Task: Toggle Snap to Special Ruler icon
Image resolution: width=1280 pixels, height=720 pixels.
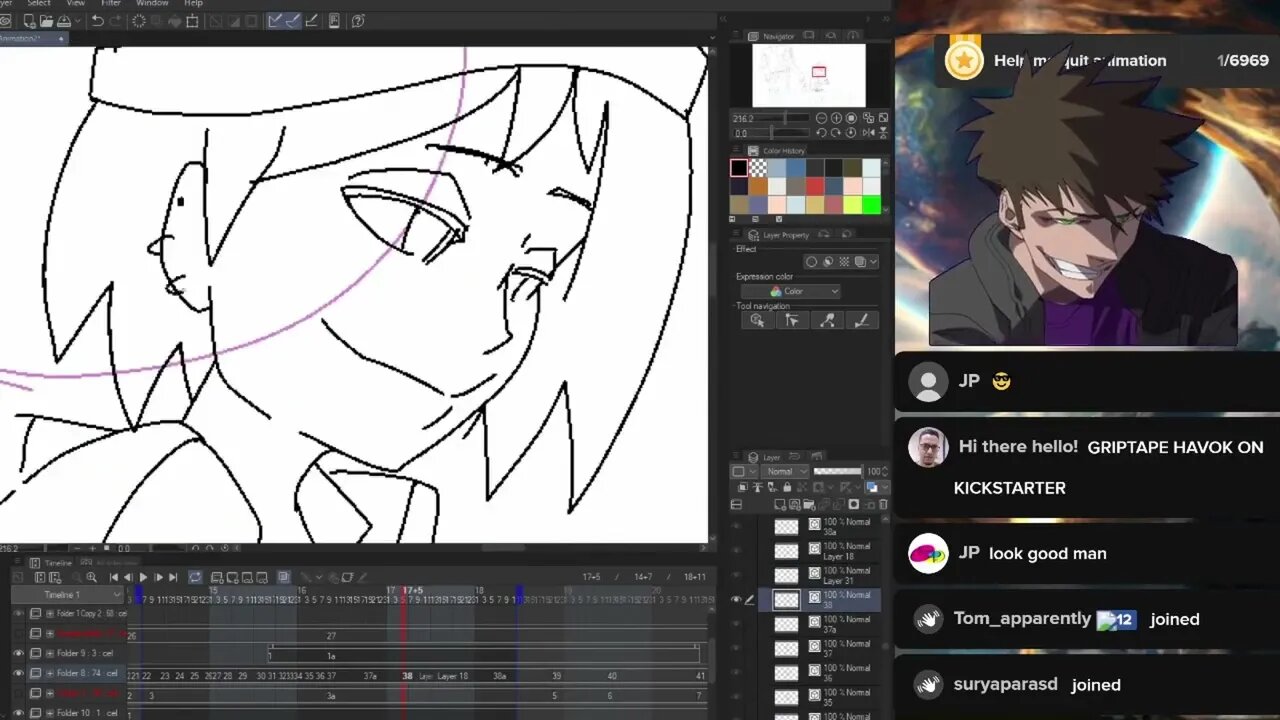Action: (x=294, y=21)
